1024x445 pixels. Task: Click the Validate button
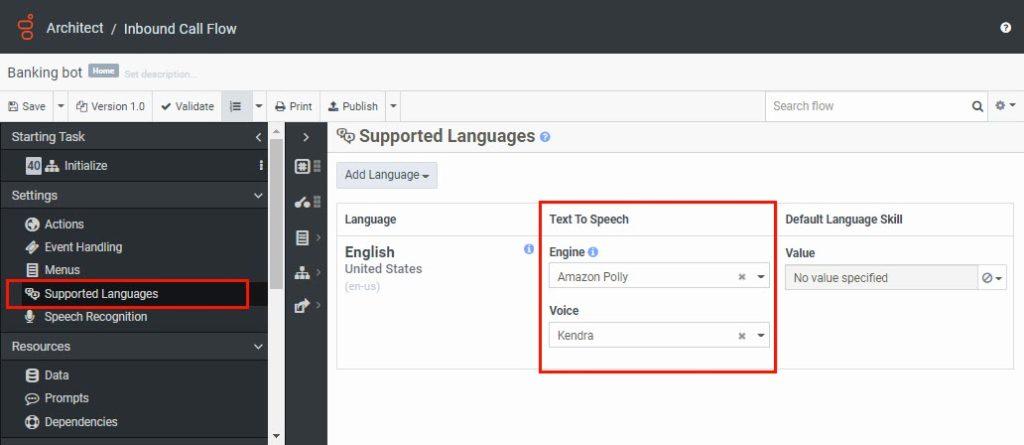point(187,106)
